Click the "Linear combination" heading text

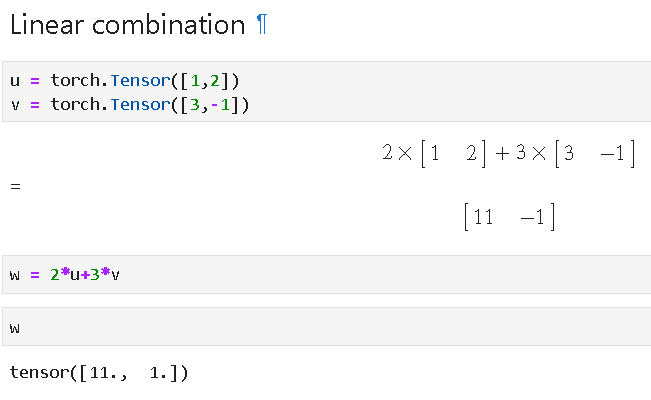pyautogui.click(x=126, y=26)
